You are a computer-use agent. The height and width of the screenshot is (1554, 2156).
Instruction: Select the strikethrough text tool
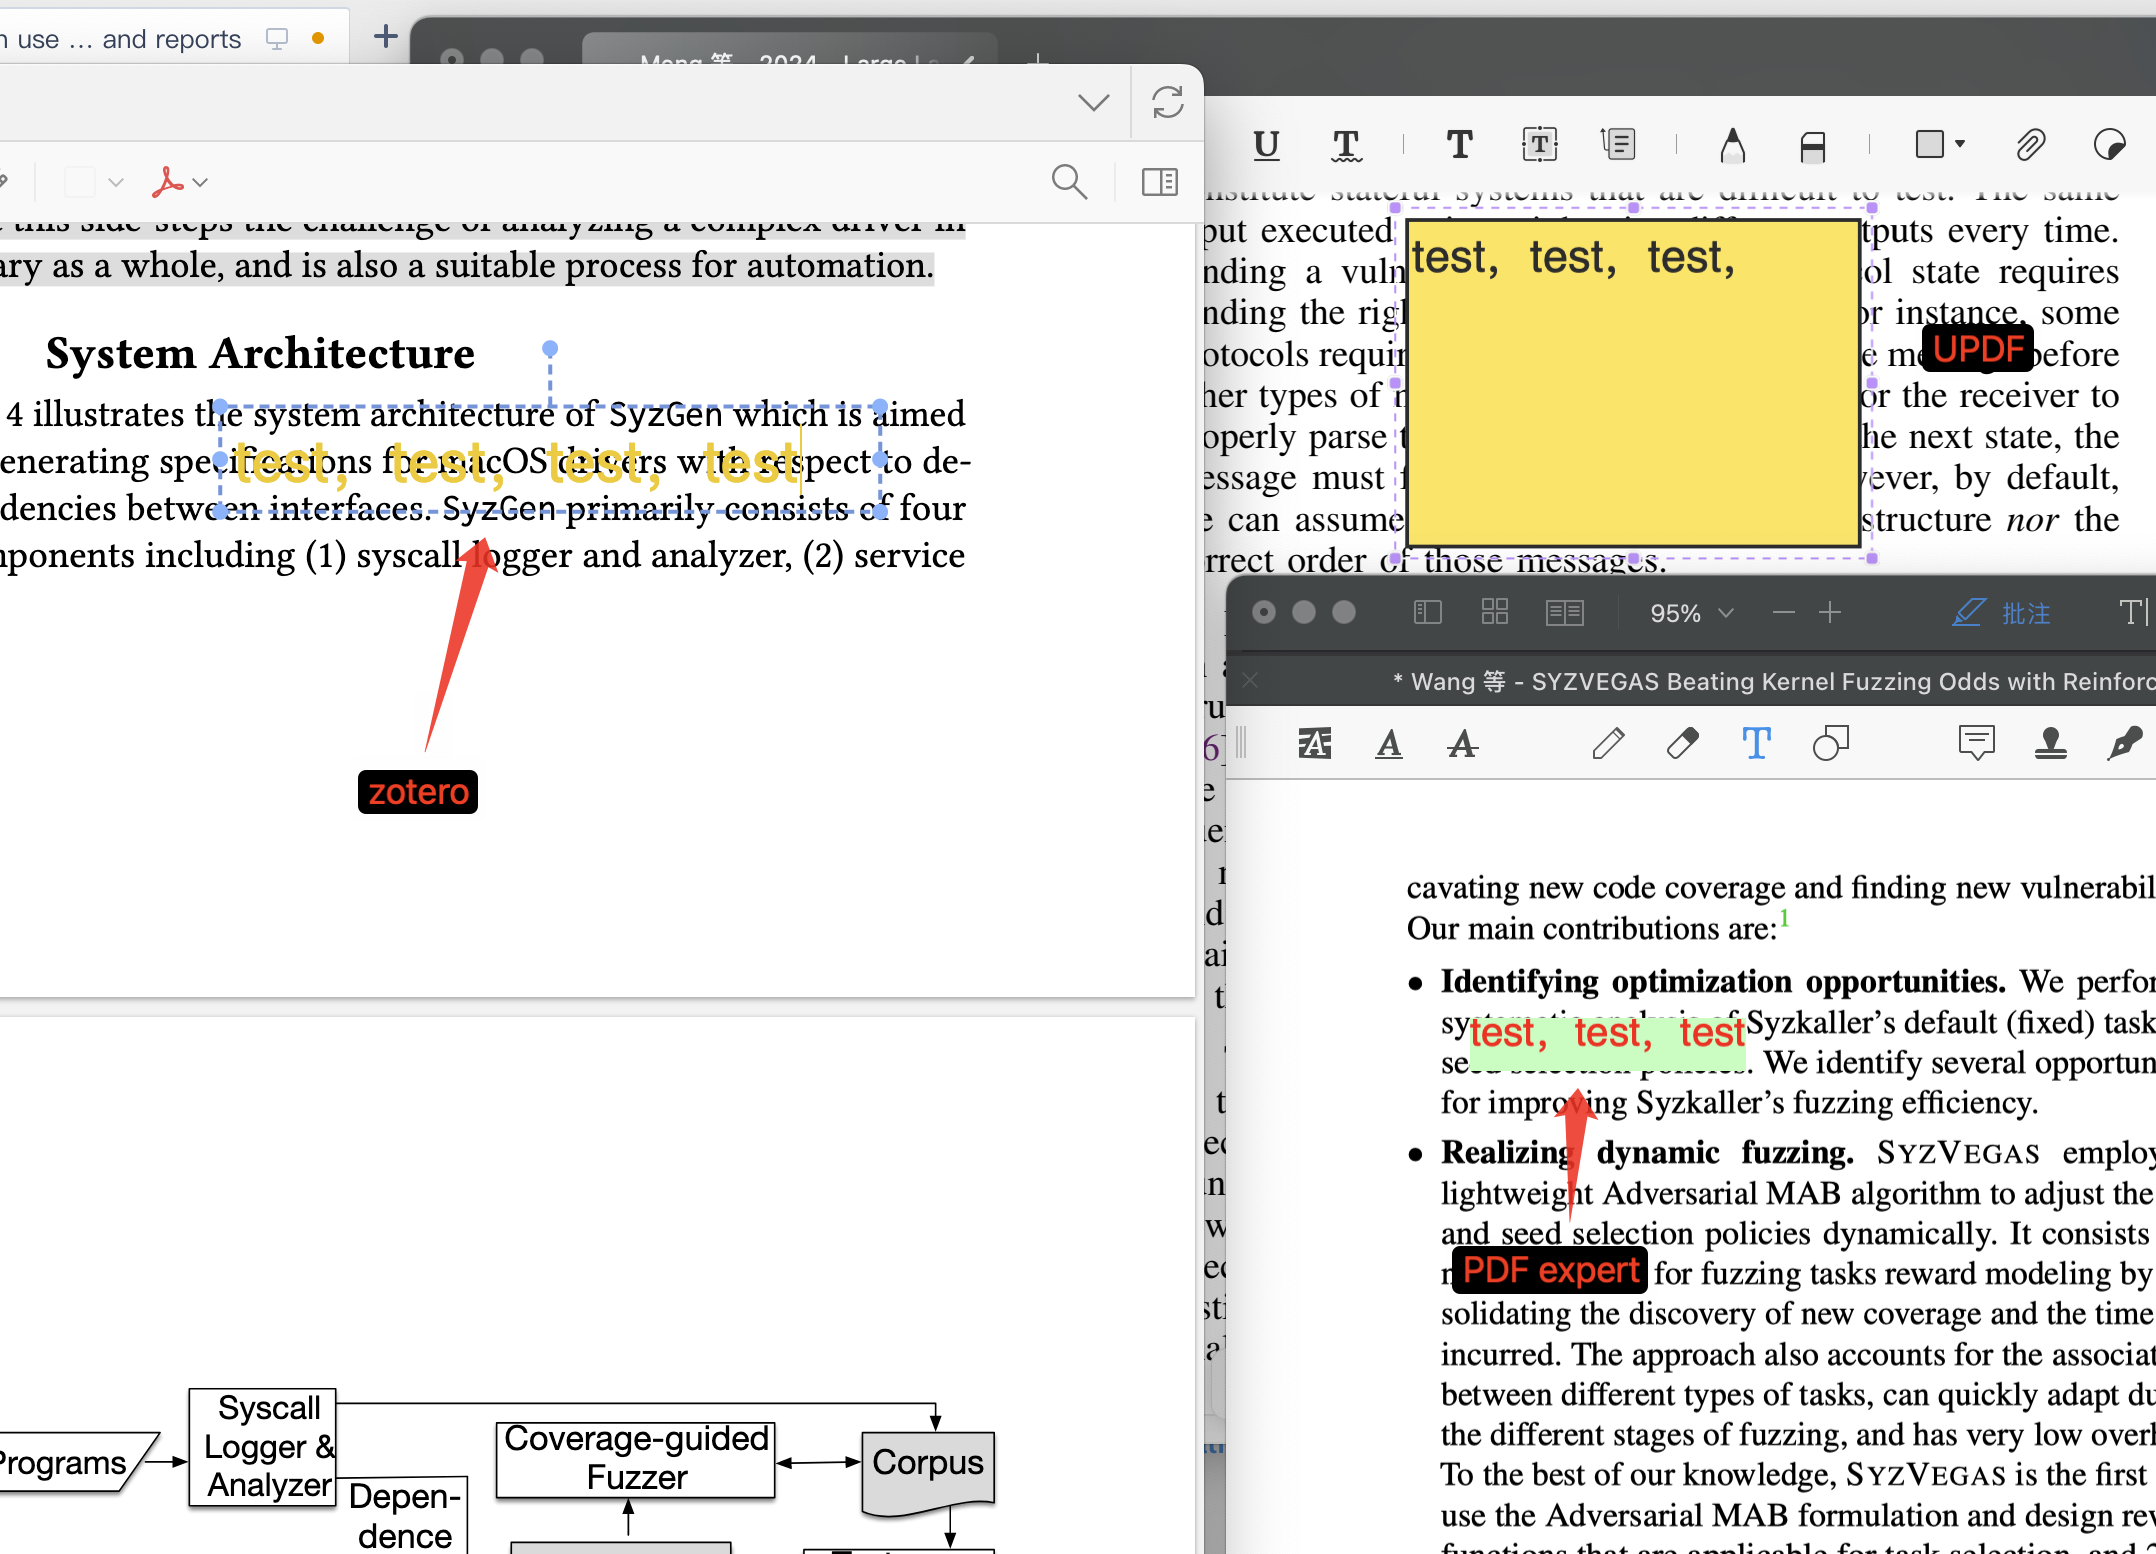[1462, 744]
